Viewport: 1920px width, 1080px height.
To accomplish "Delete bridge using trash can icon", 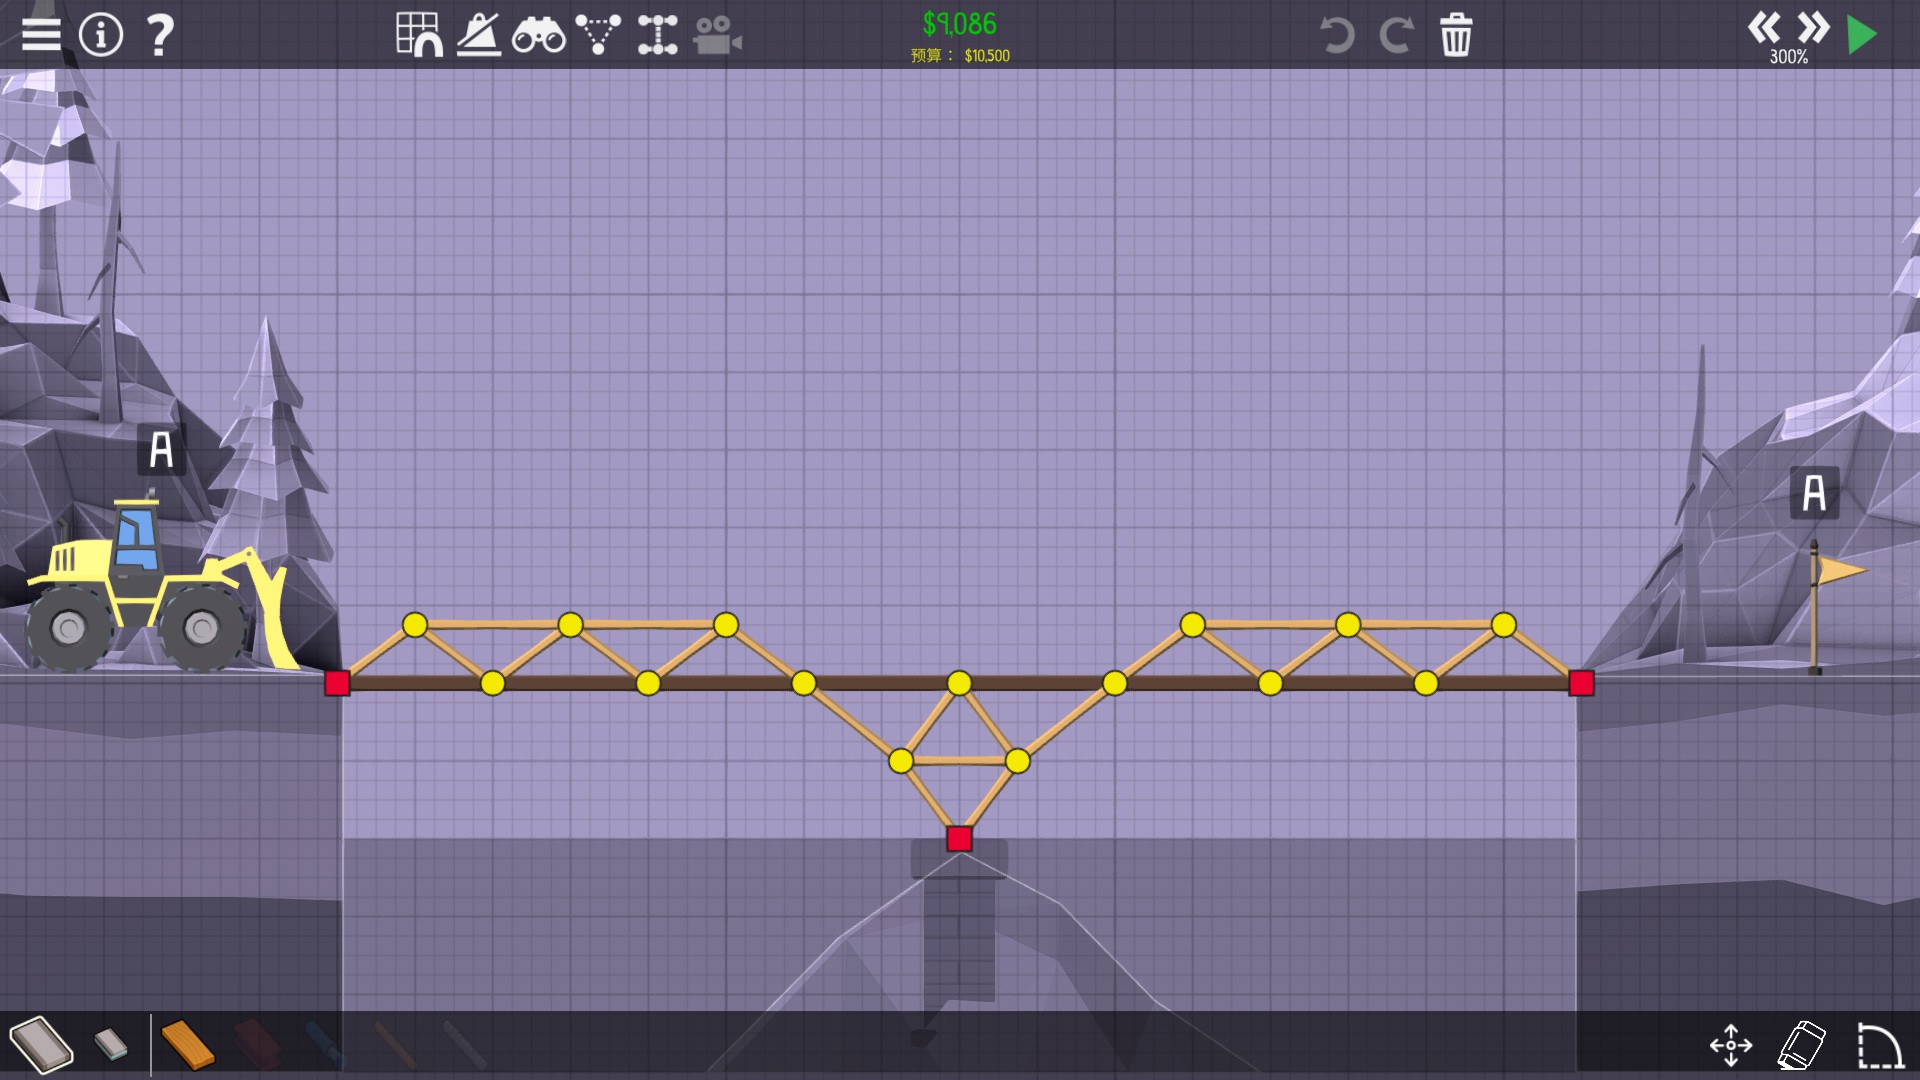I will pyautogui.click(x=1456, y=35).
